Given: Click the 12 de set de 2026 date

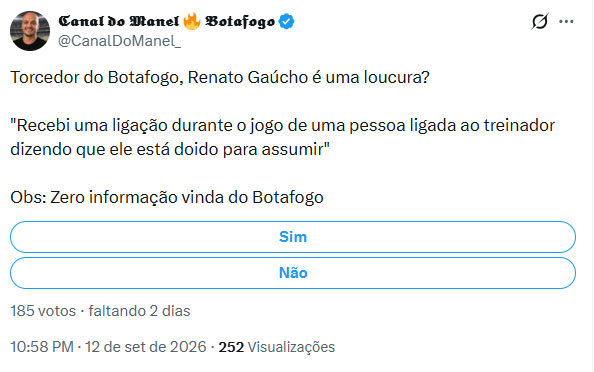Looking at the screenshot, I should [145, 347].
